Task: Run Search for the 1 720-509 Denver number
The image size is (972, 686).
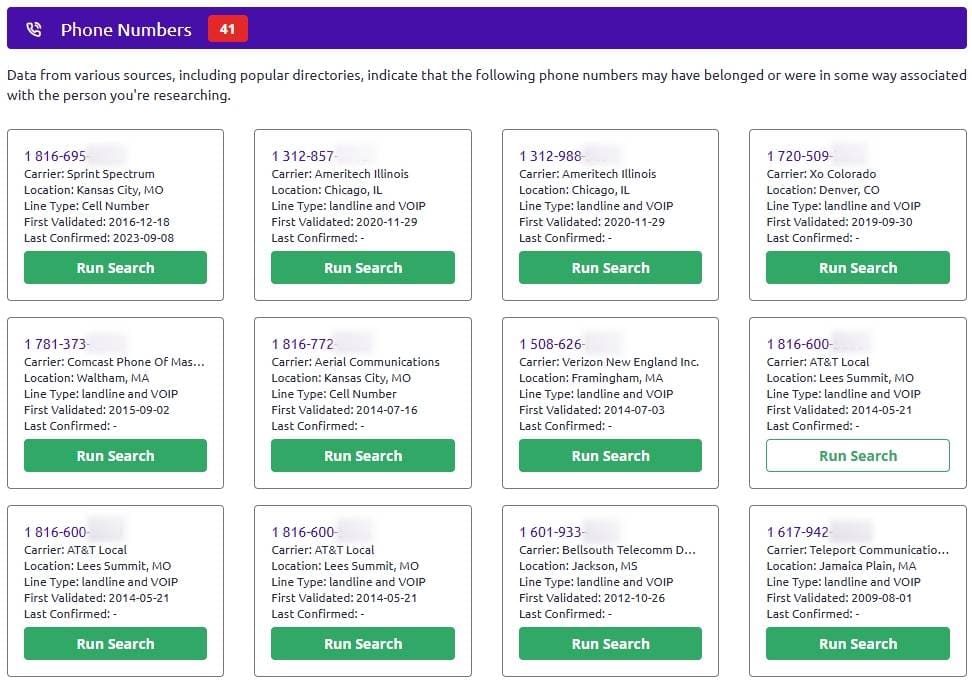Action: pyautogui.click(x=857, y=268)
